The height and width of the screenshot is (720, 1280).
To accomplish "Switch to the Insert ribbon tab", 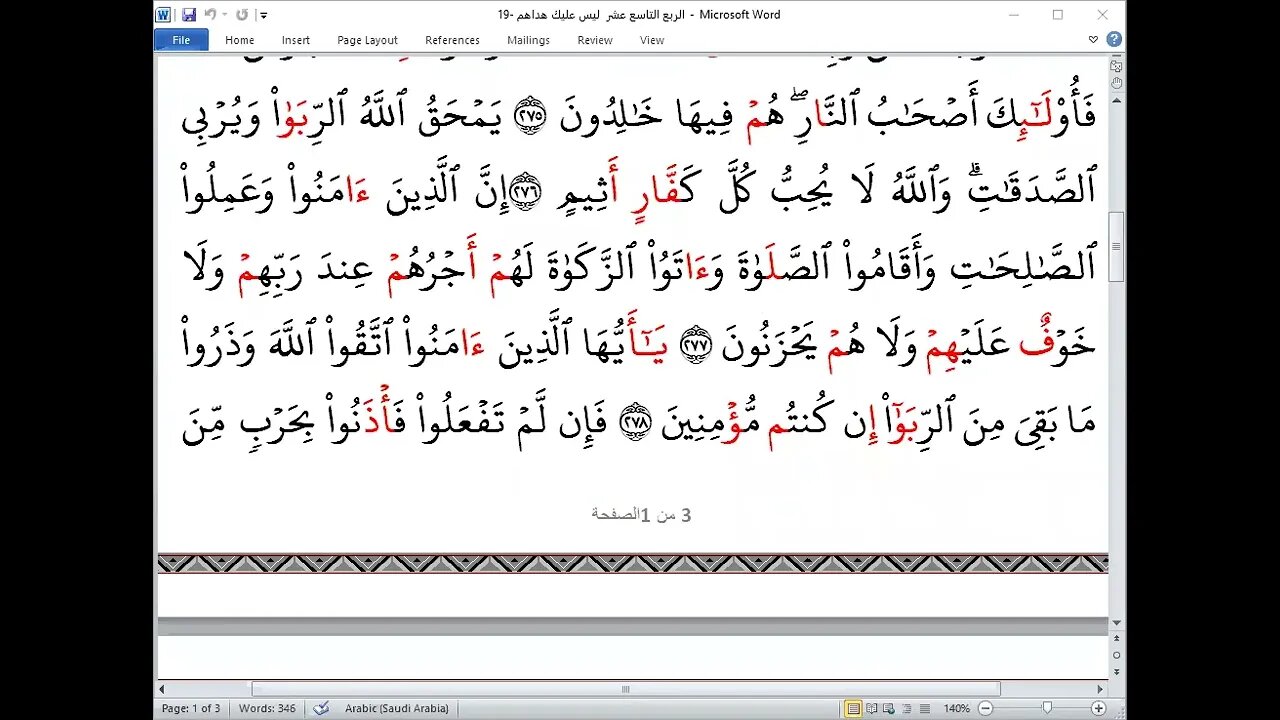I will click(x=296, y=40).
